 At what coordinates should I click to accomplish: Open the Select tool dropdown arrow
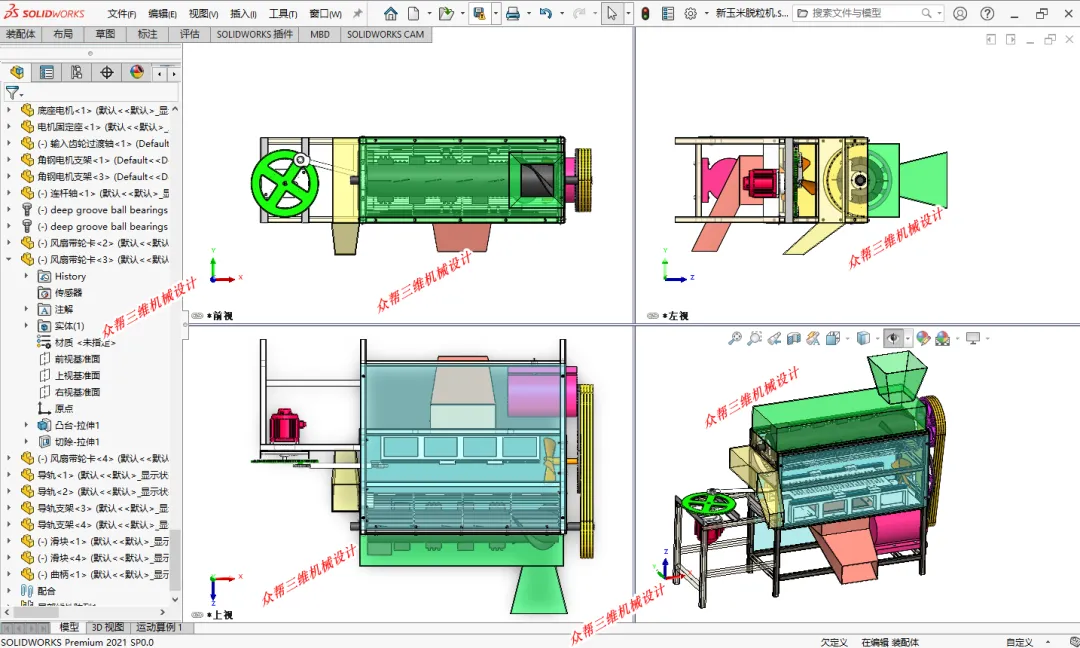click(627, 13)
